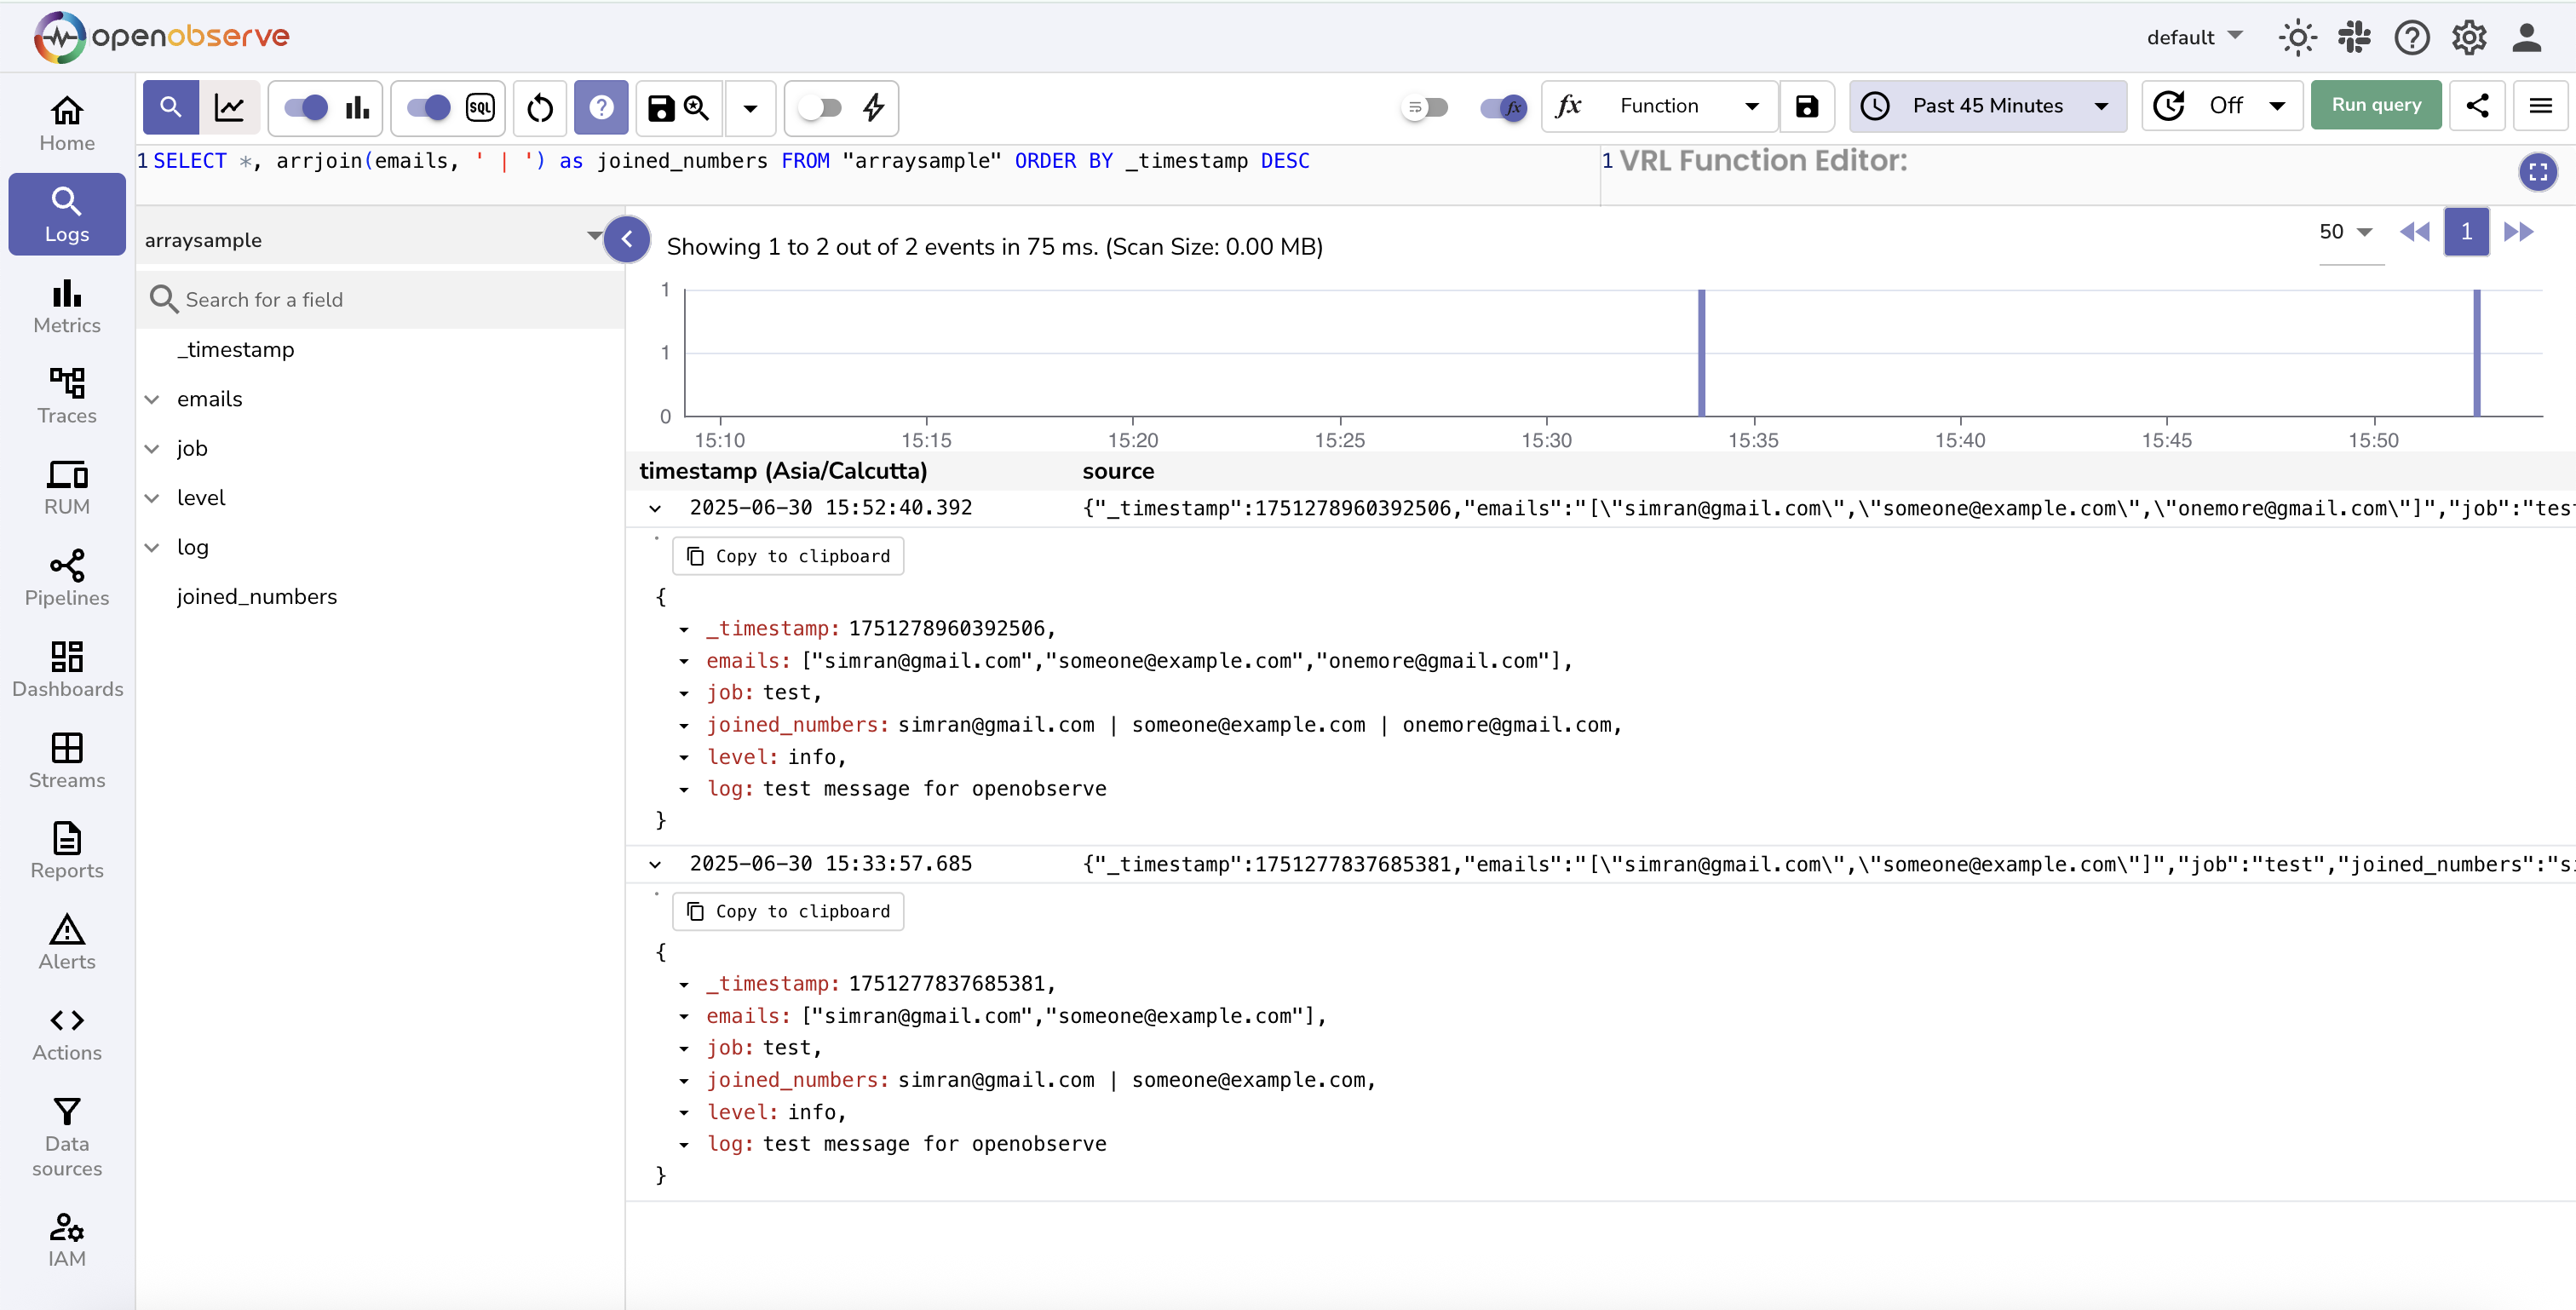Click the 15:33 histogram bar
Screen dimensions: 2576x1310
1701,353
